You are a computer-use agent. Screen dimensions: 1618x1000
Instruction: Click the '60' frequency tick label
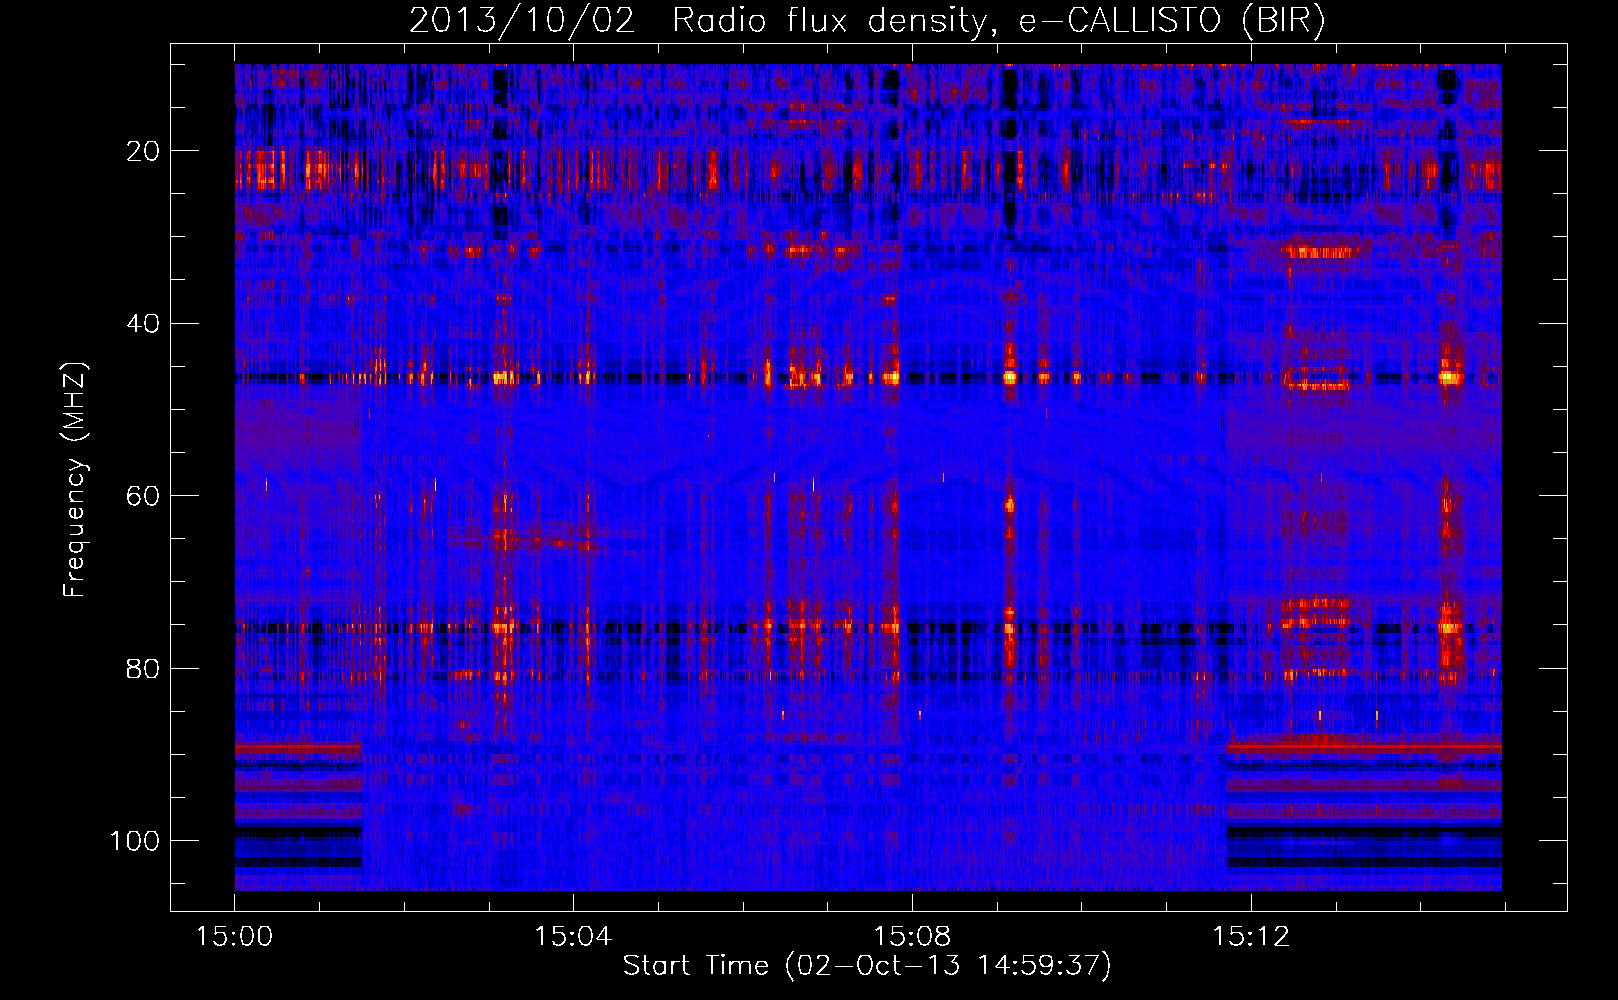click(144, 496)
